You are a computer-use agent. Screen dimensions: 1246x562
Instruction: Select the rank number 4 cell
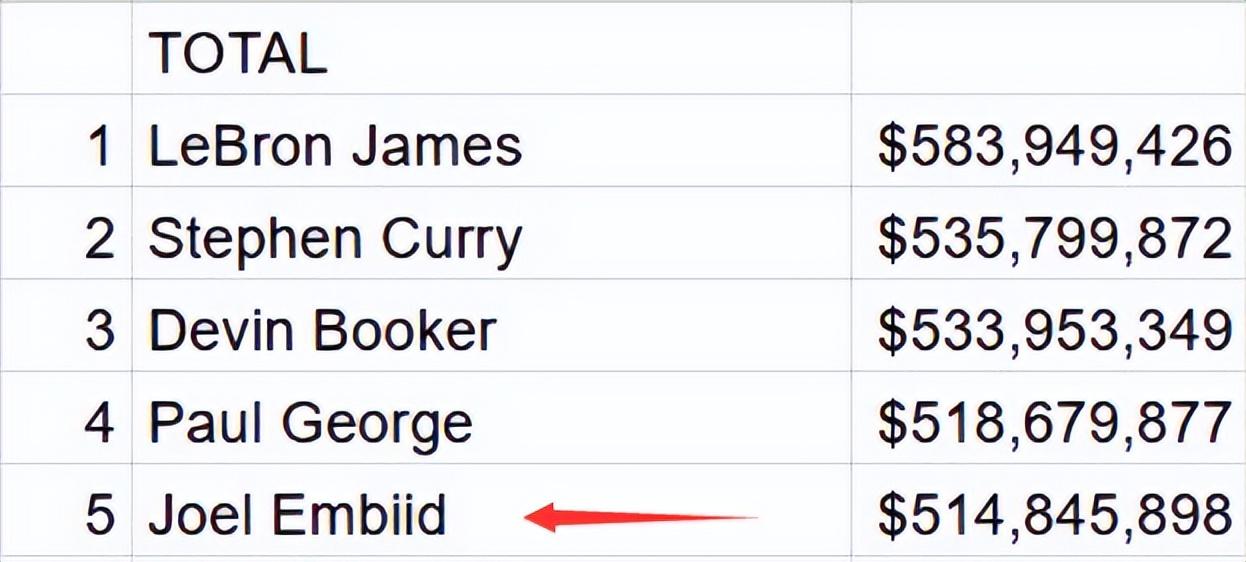click(x=100, y=423)
